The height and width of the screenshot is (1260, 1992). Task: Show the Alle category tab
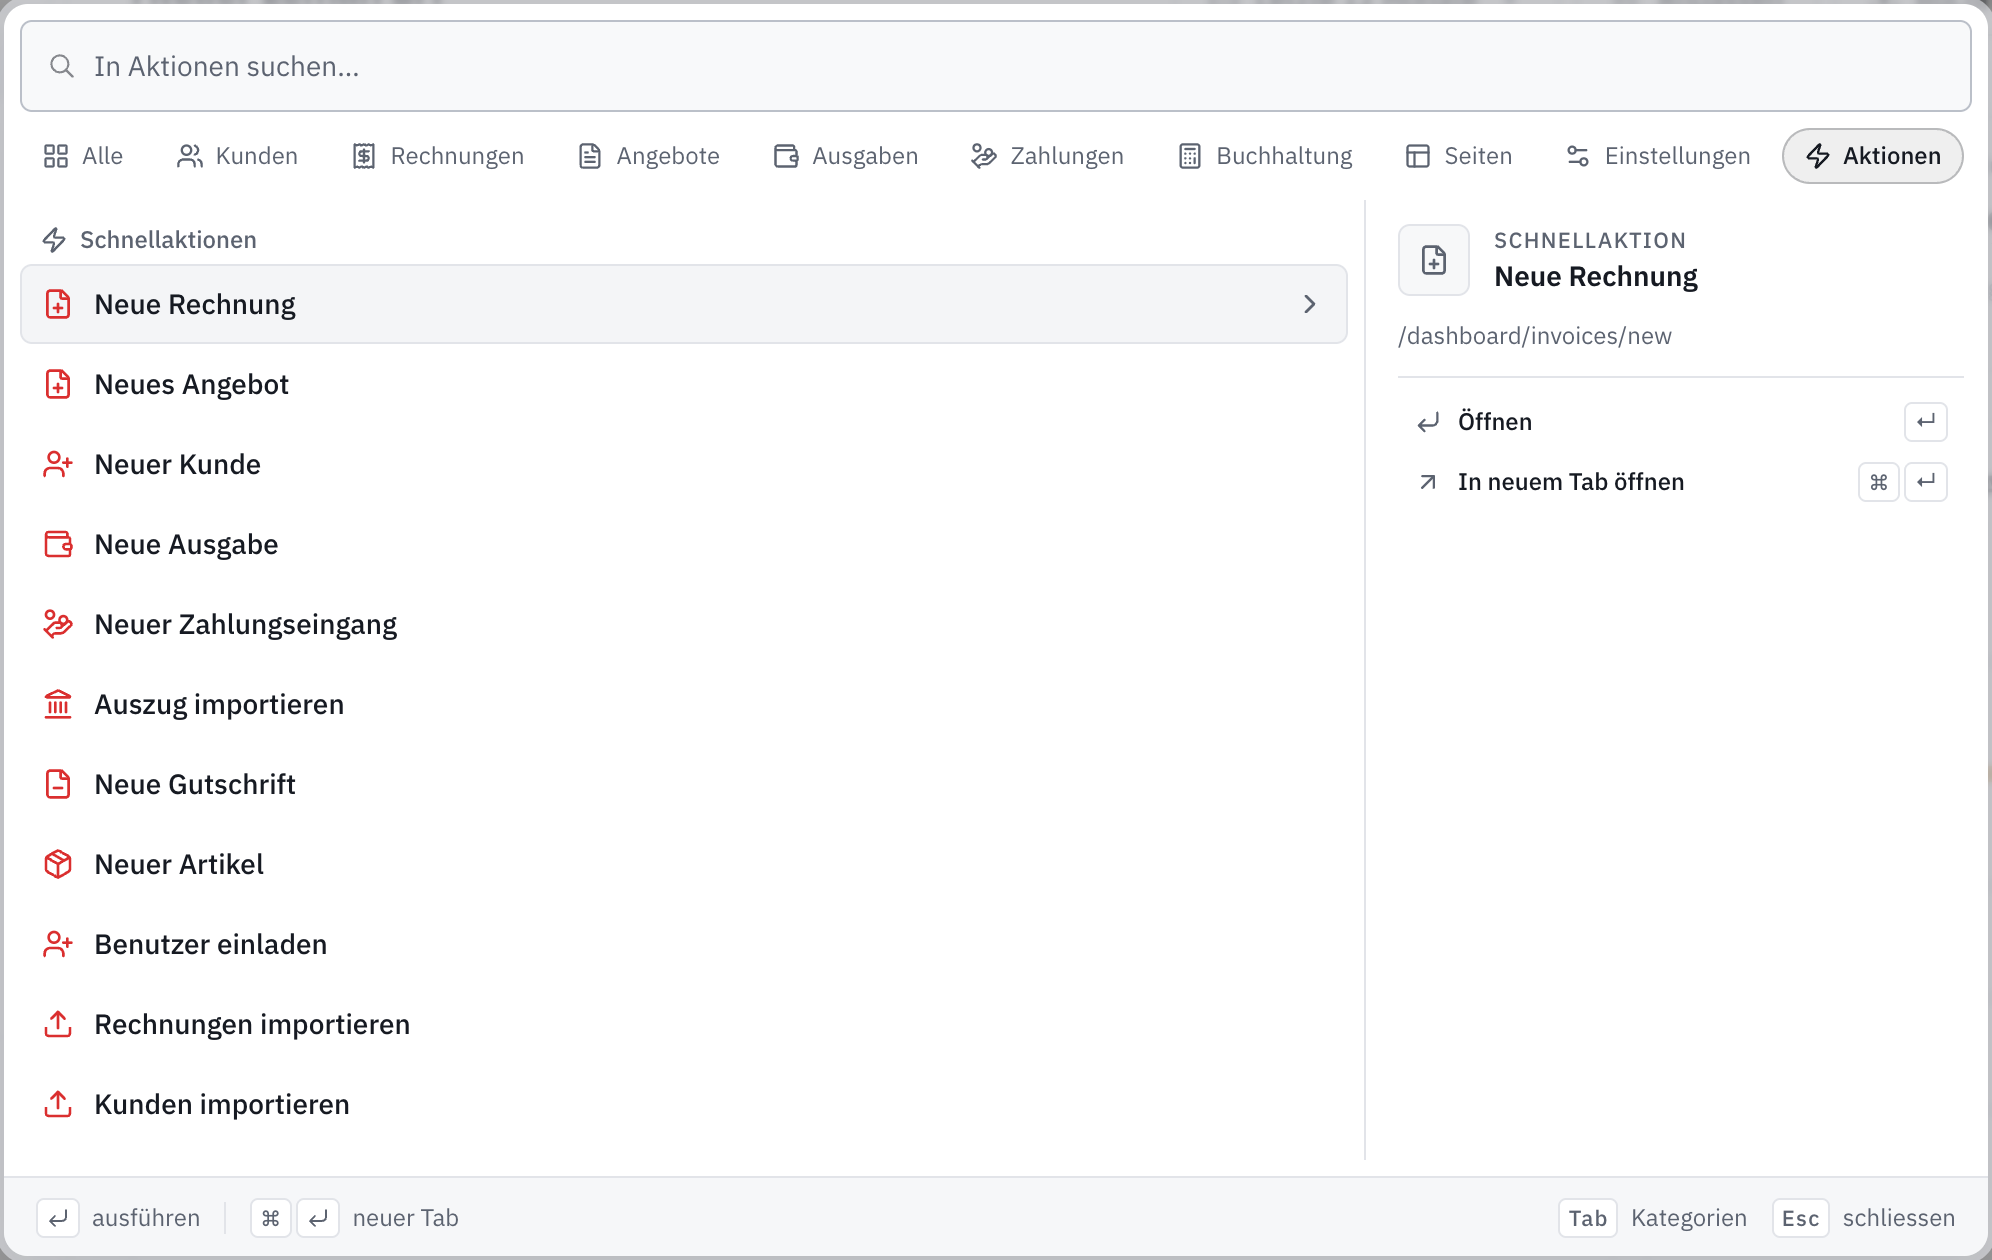[x=83, y=156]
